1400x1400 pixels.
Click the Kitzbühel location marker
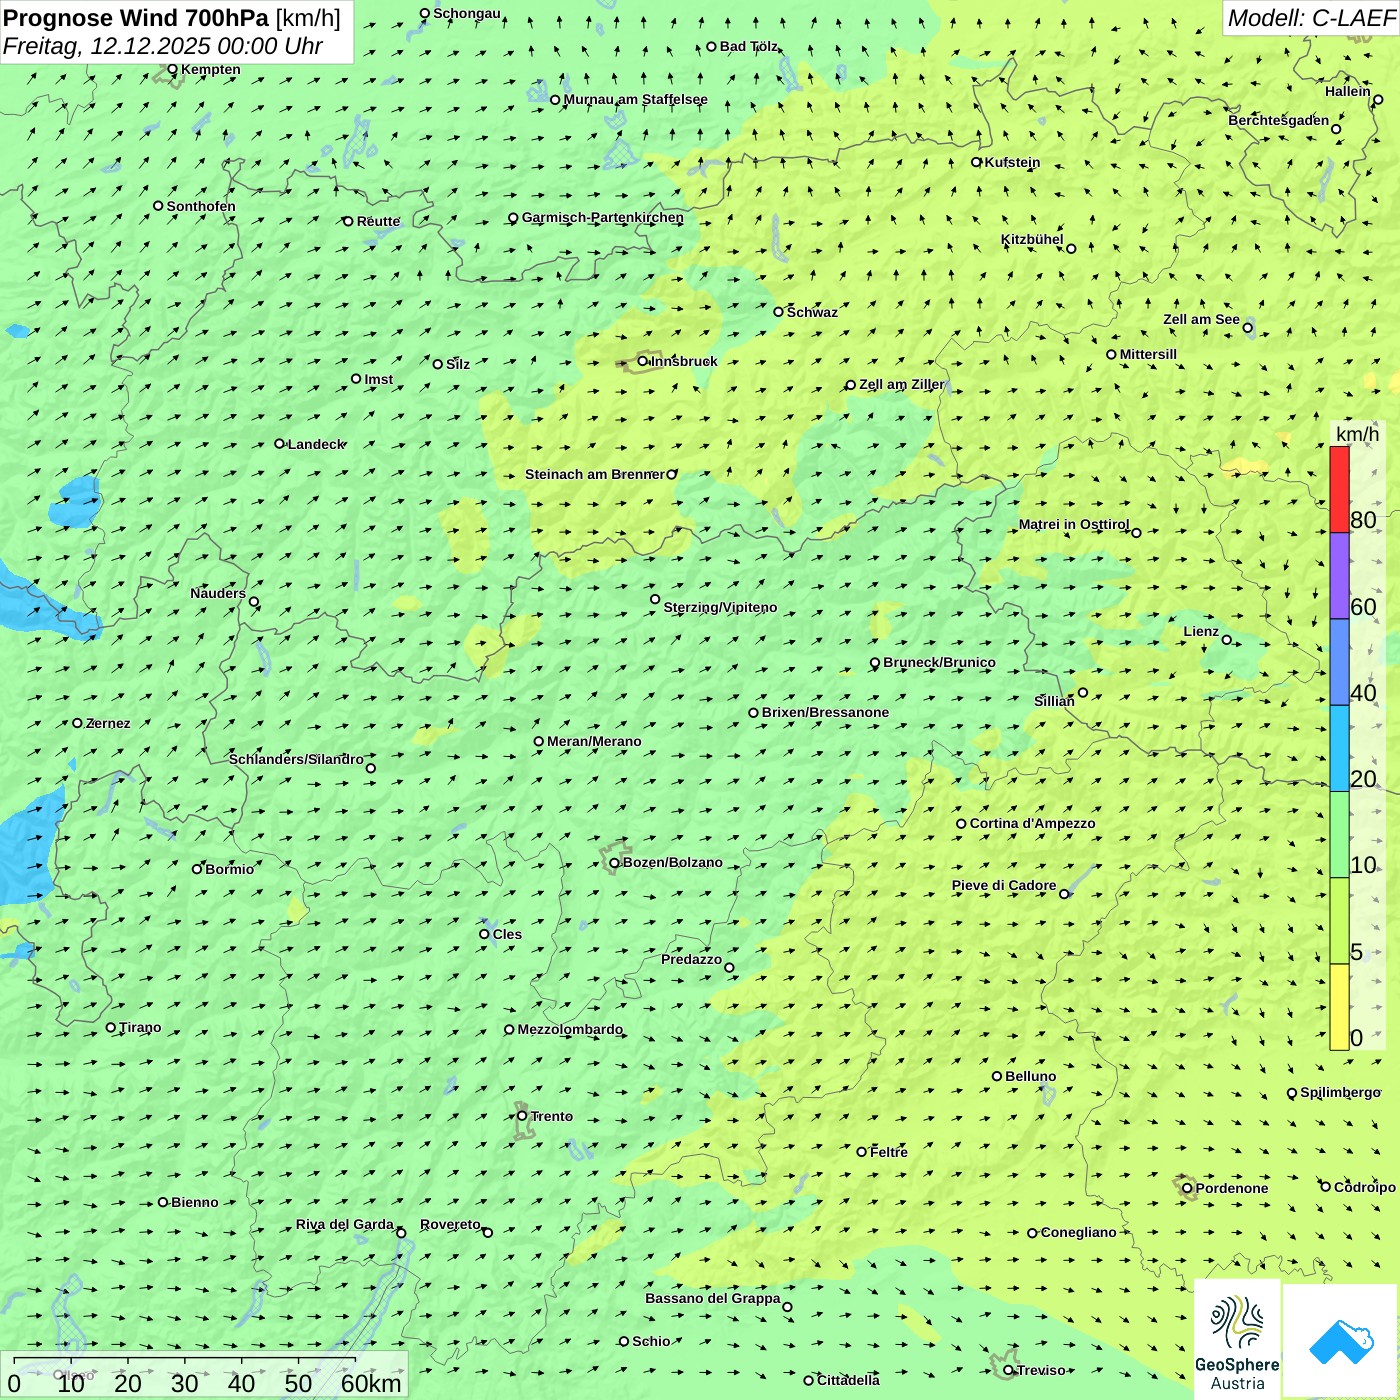tap(1071, 249)
